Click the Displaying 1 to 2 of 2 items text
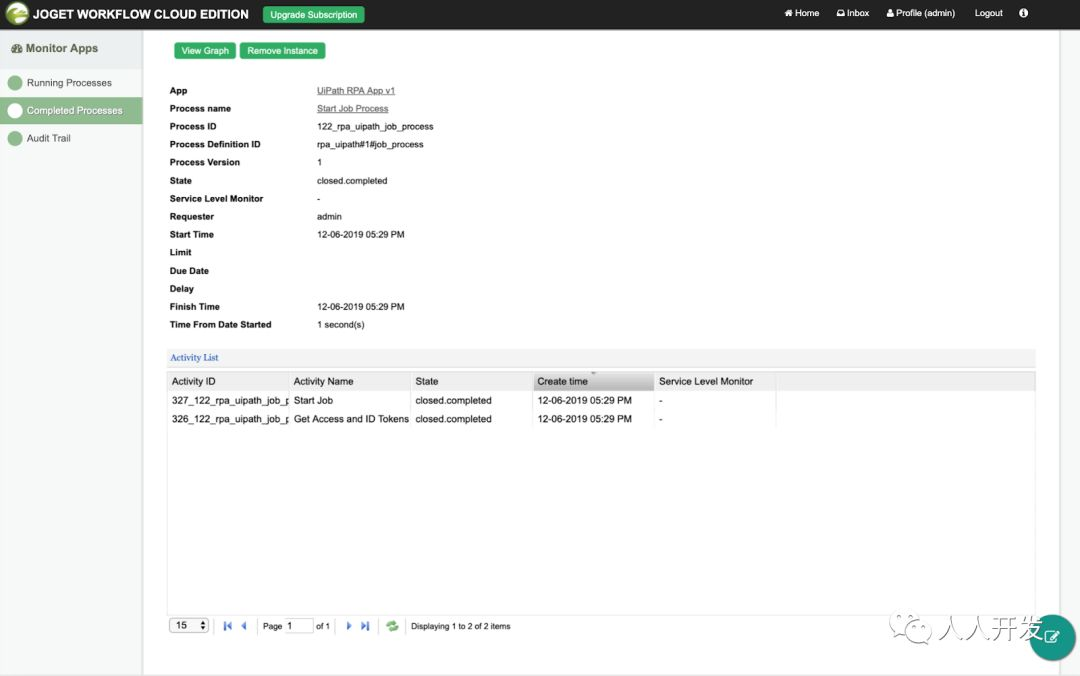The width and height of the screenshot is (1080, 676). point(461,626)
